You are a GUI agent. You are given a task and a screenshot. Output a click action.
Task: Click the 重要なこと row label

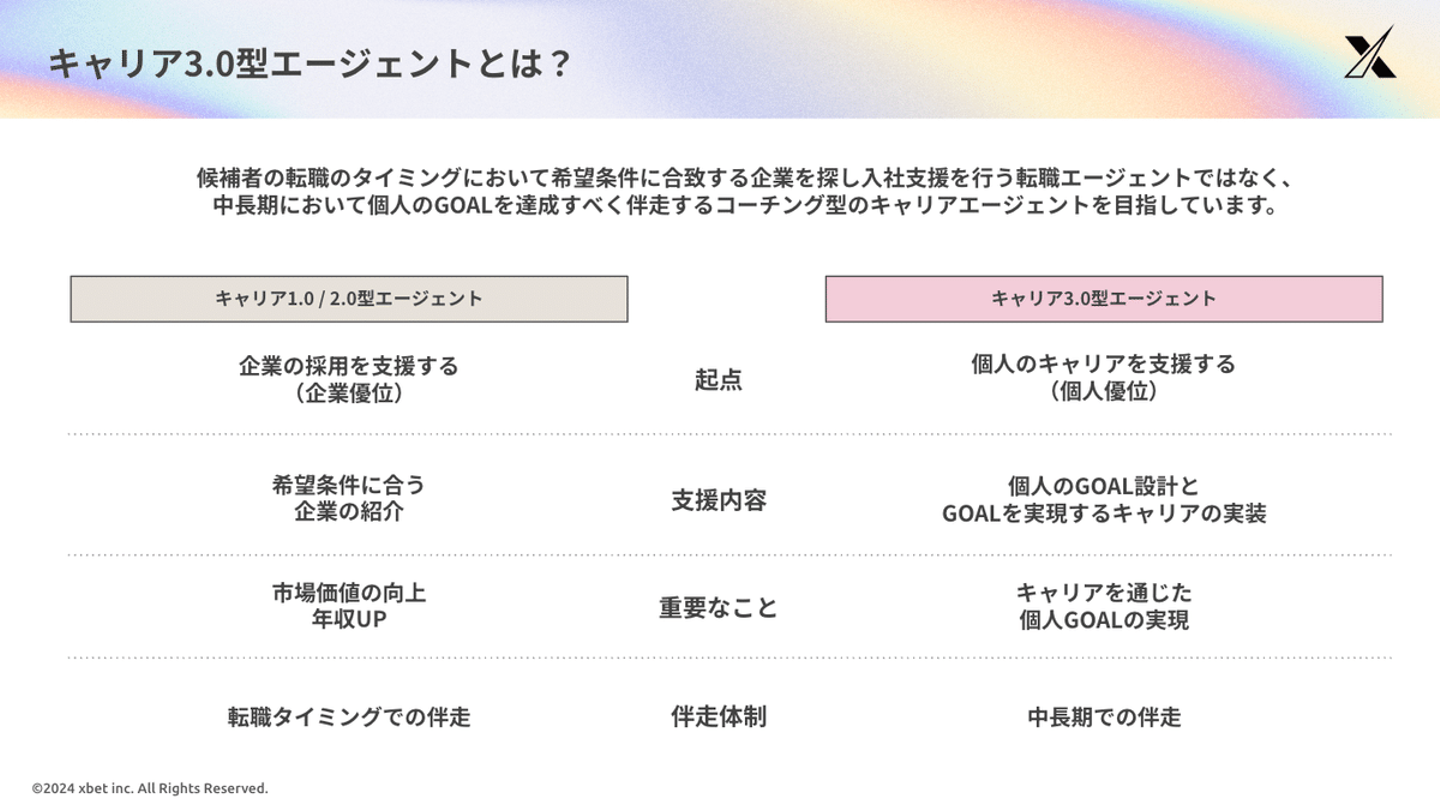pyautogui.click(x=718, y=608)
